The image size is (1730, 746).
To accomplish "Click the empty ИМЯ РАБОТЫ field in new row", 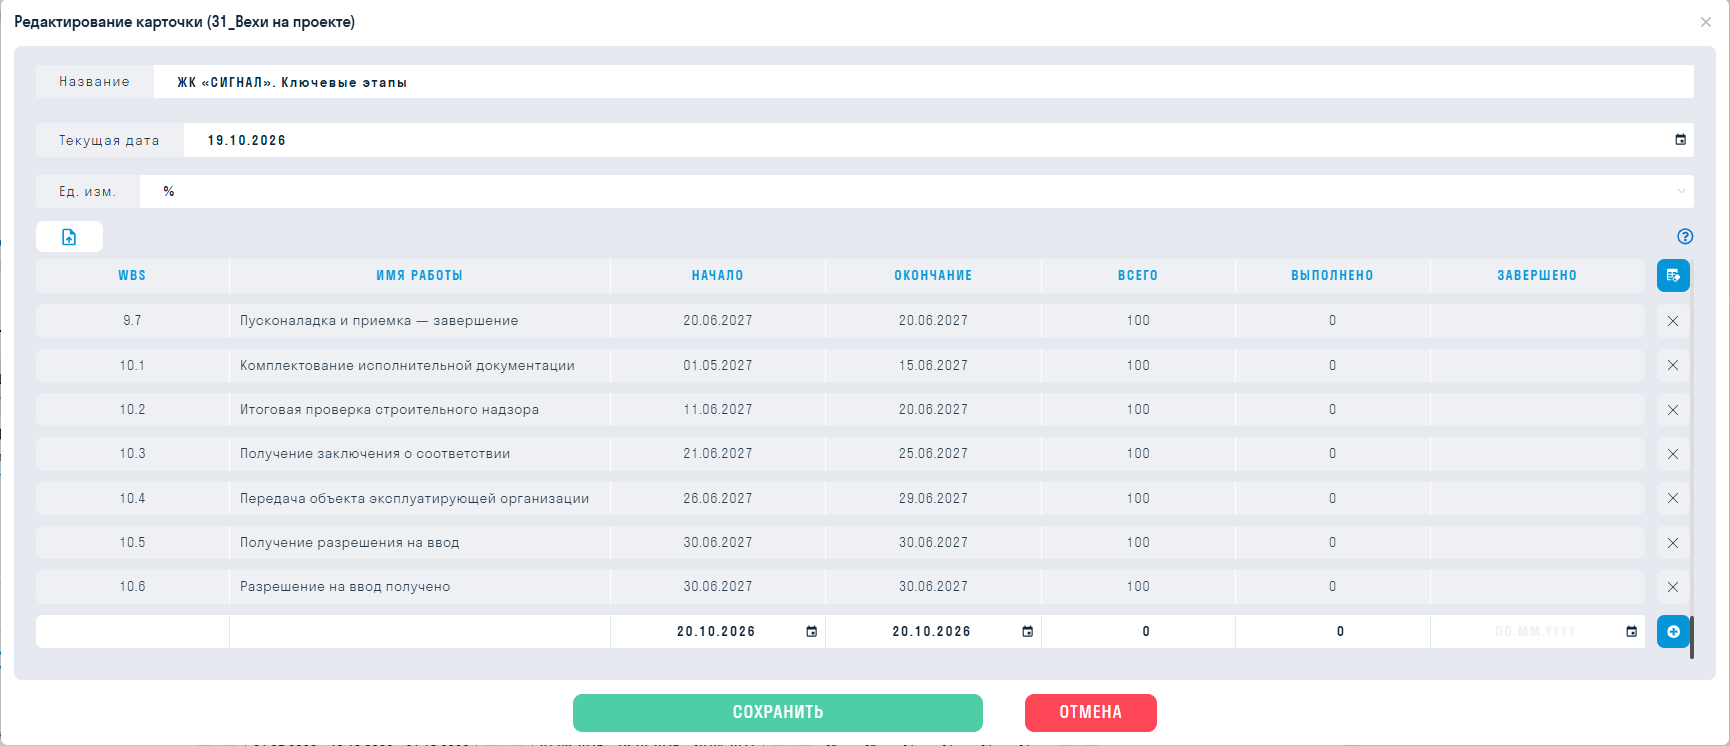I will pyautogui.click(x=420, y=632).
